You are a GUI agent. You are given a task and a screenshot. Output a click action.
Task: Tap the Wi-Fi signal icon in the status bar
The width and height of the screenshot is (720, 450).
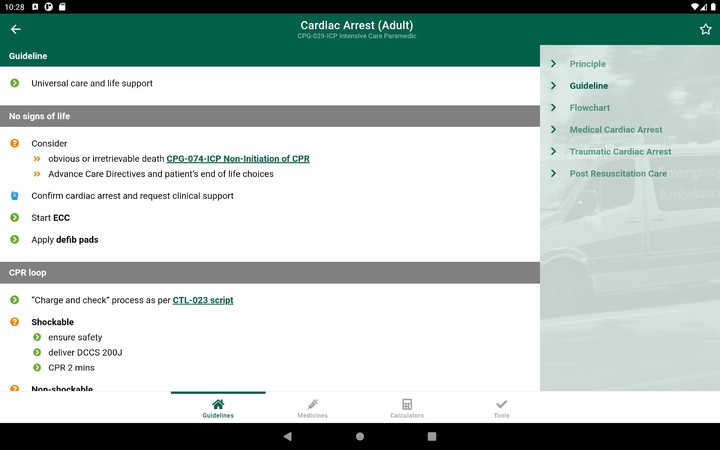694,7
